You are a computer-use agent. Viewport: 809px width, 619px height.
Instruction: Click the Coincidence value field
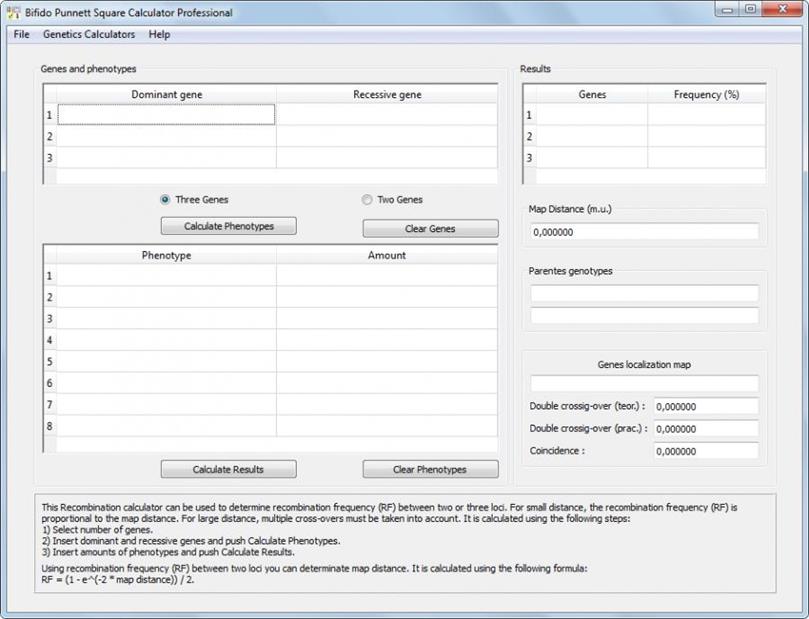click(706, 451)
